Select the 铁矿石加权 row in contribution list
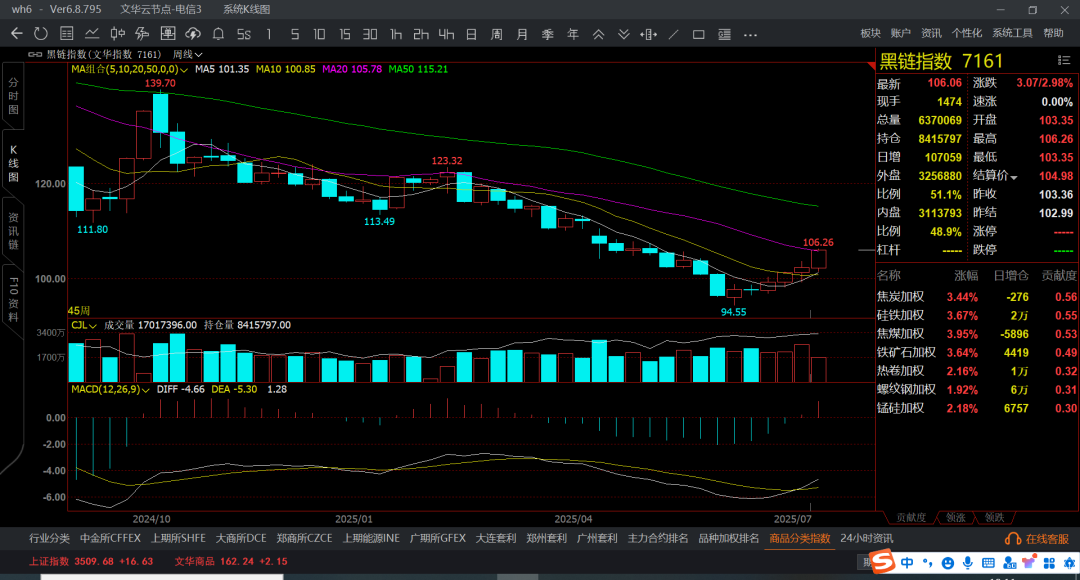Image resolution: width=1080 pixels, height=580 pixels. point(976,353)
